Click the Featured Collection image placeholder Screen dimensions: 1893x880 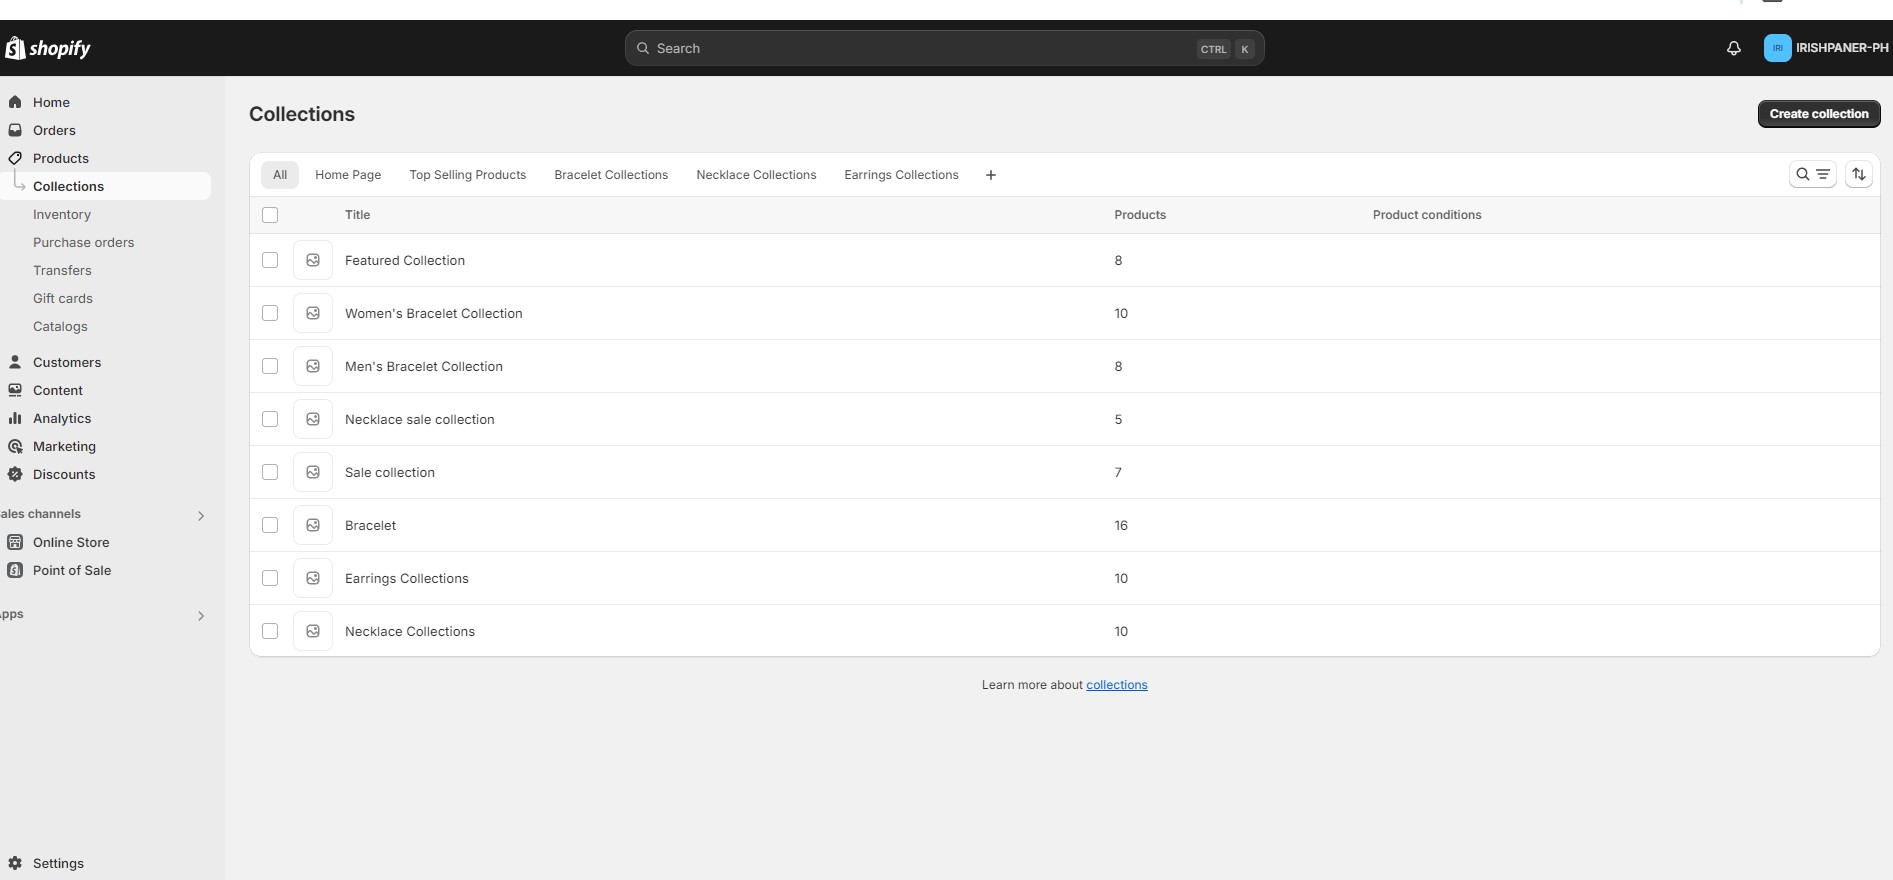pyautogui.click(x=313, y=260)
